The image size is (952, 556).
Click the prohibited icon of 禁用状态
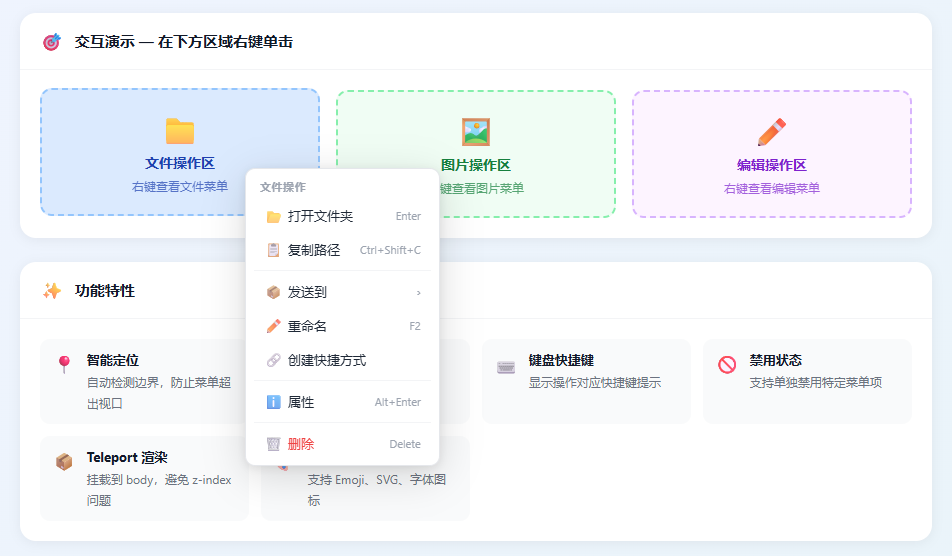click(x=727, y=364)
